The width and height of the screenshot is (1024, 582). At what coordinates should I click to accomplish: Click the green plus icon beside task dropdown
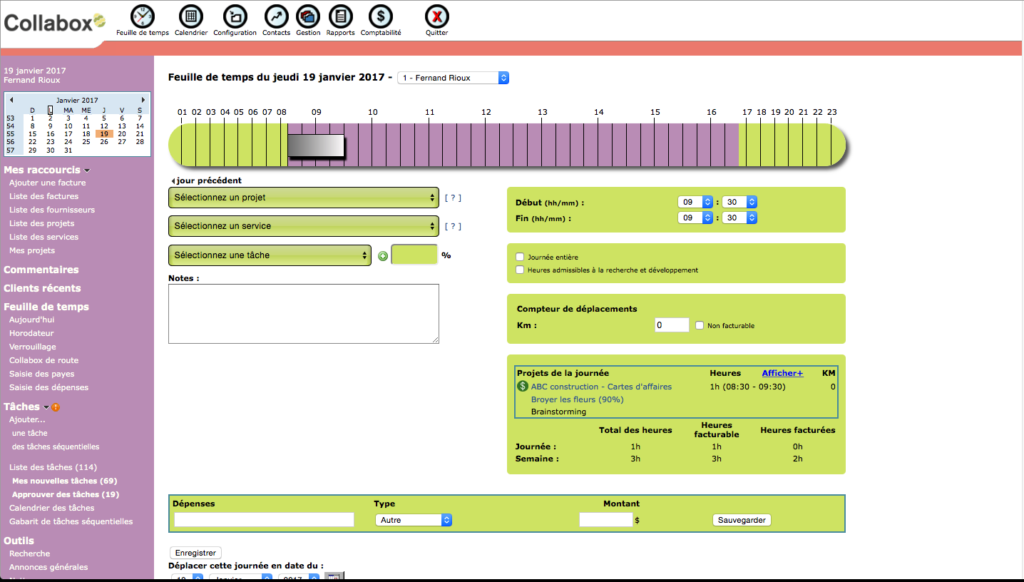click(382, 256)
